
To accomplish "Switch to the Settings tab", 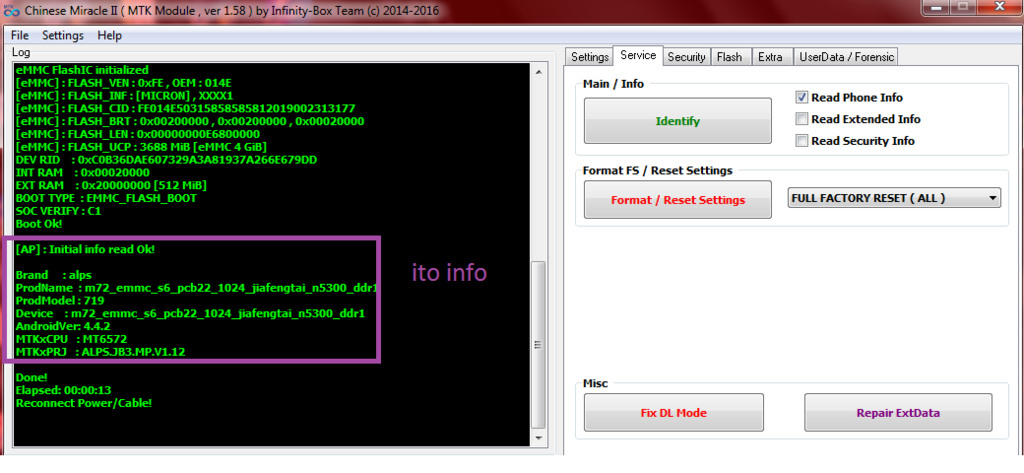I will point(589,57).
